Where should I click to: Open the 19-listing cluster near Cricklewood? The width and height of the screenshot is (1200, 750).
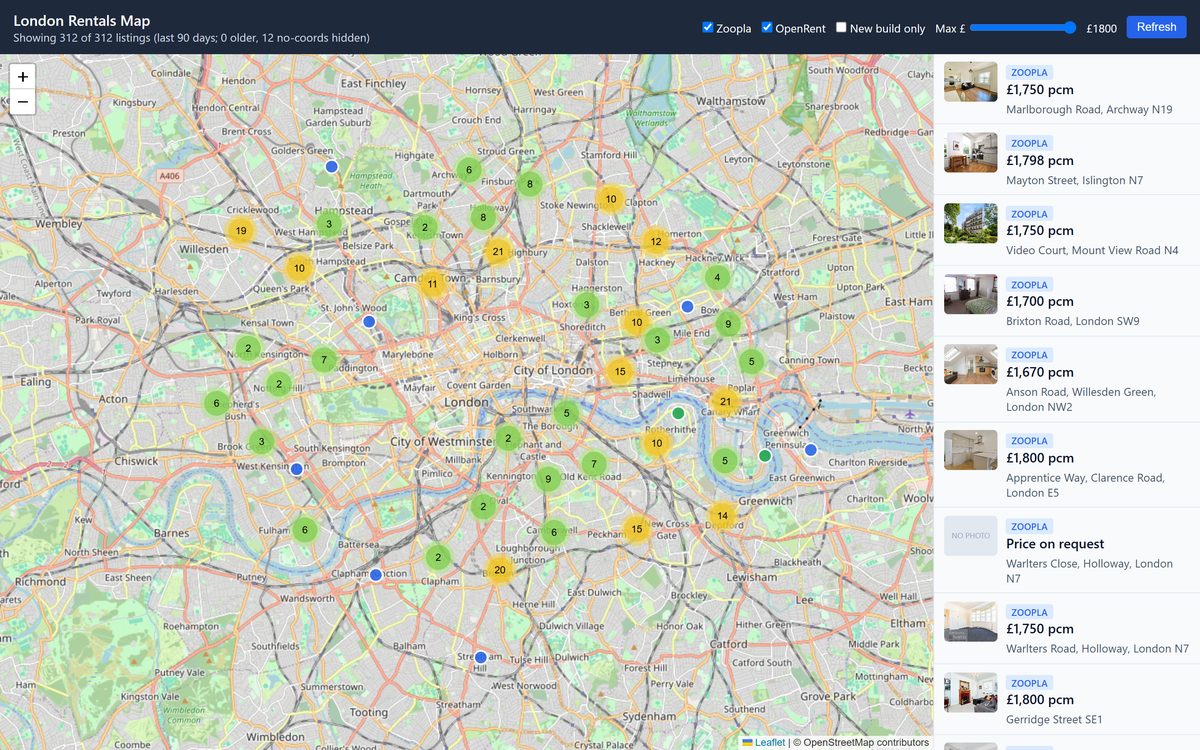(239, 231)
